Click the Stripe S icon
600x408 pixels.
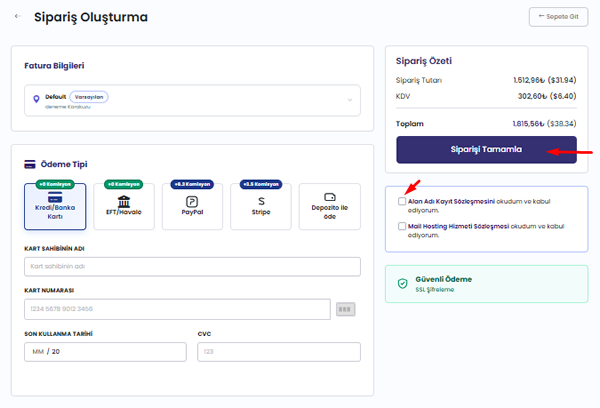pos(261,201)
